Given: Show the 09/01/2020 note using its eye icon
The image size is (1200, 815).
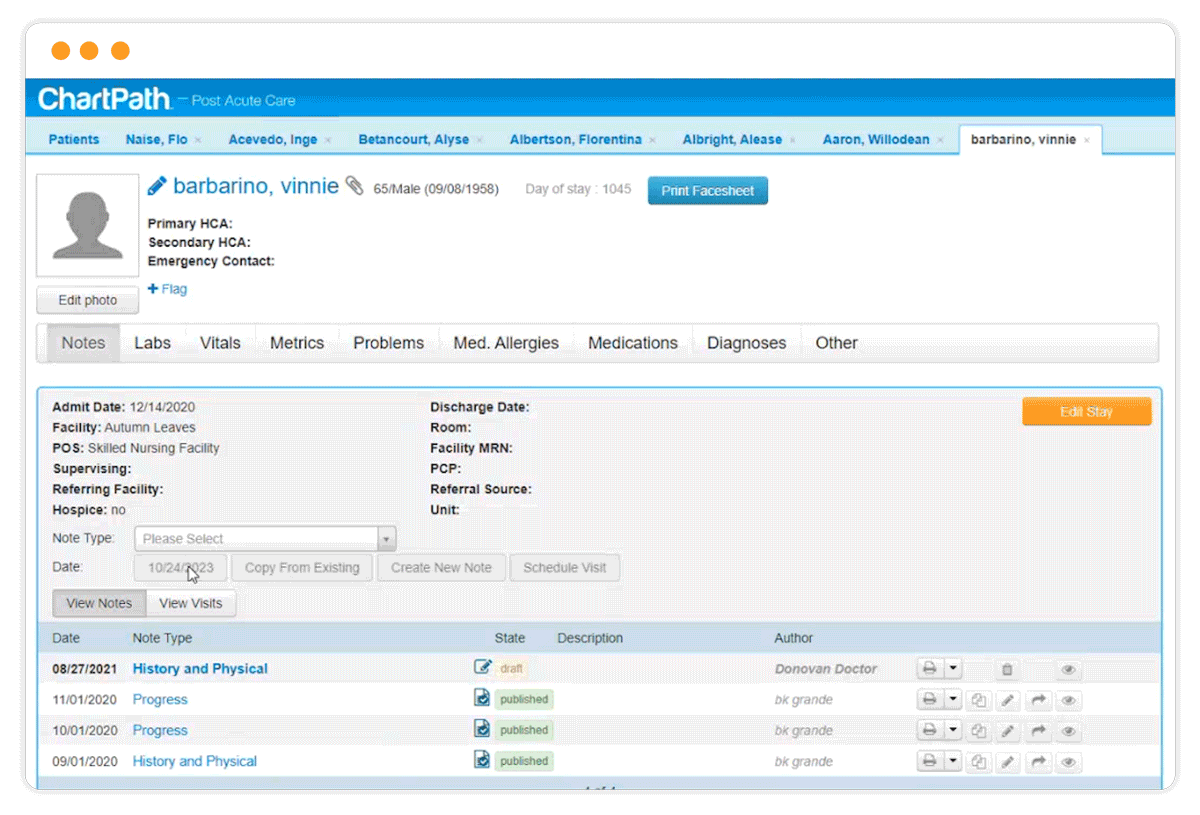Looking at the screenshot, I should click(1068, 761).
